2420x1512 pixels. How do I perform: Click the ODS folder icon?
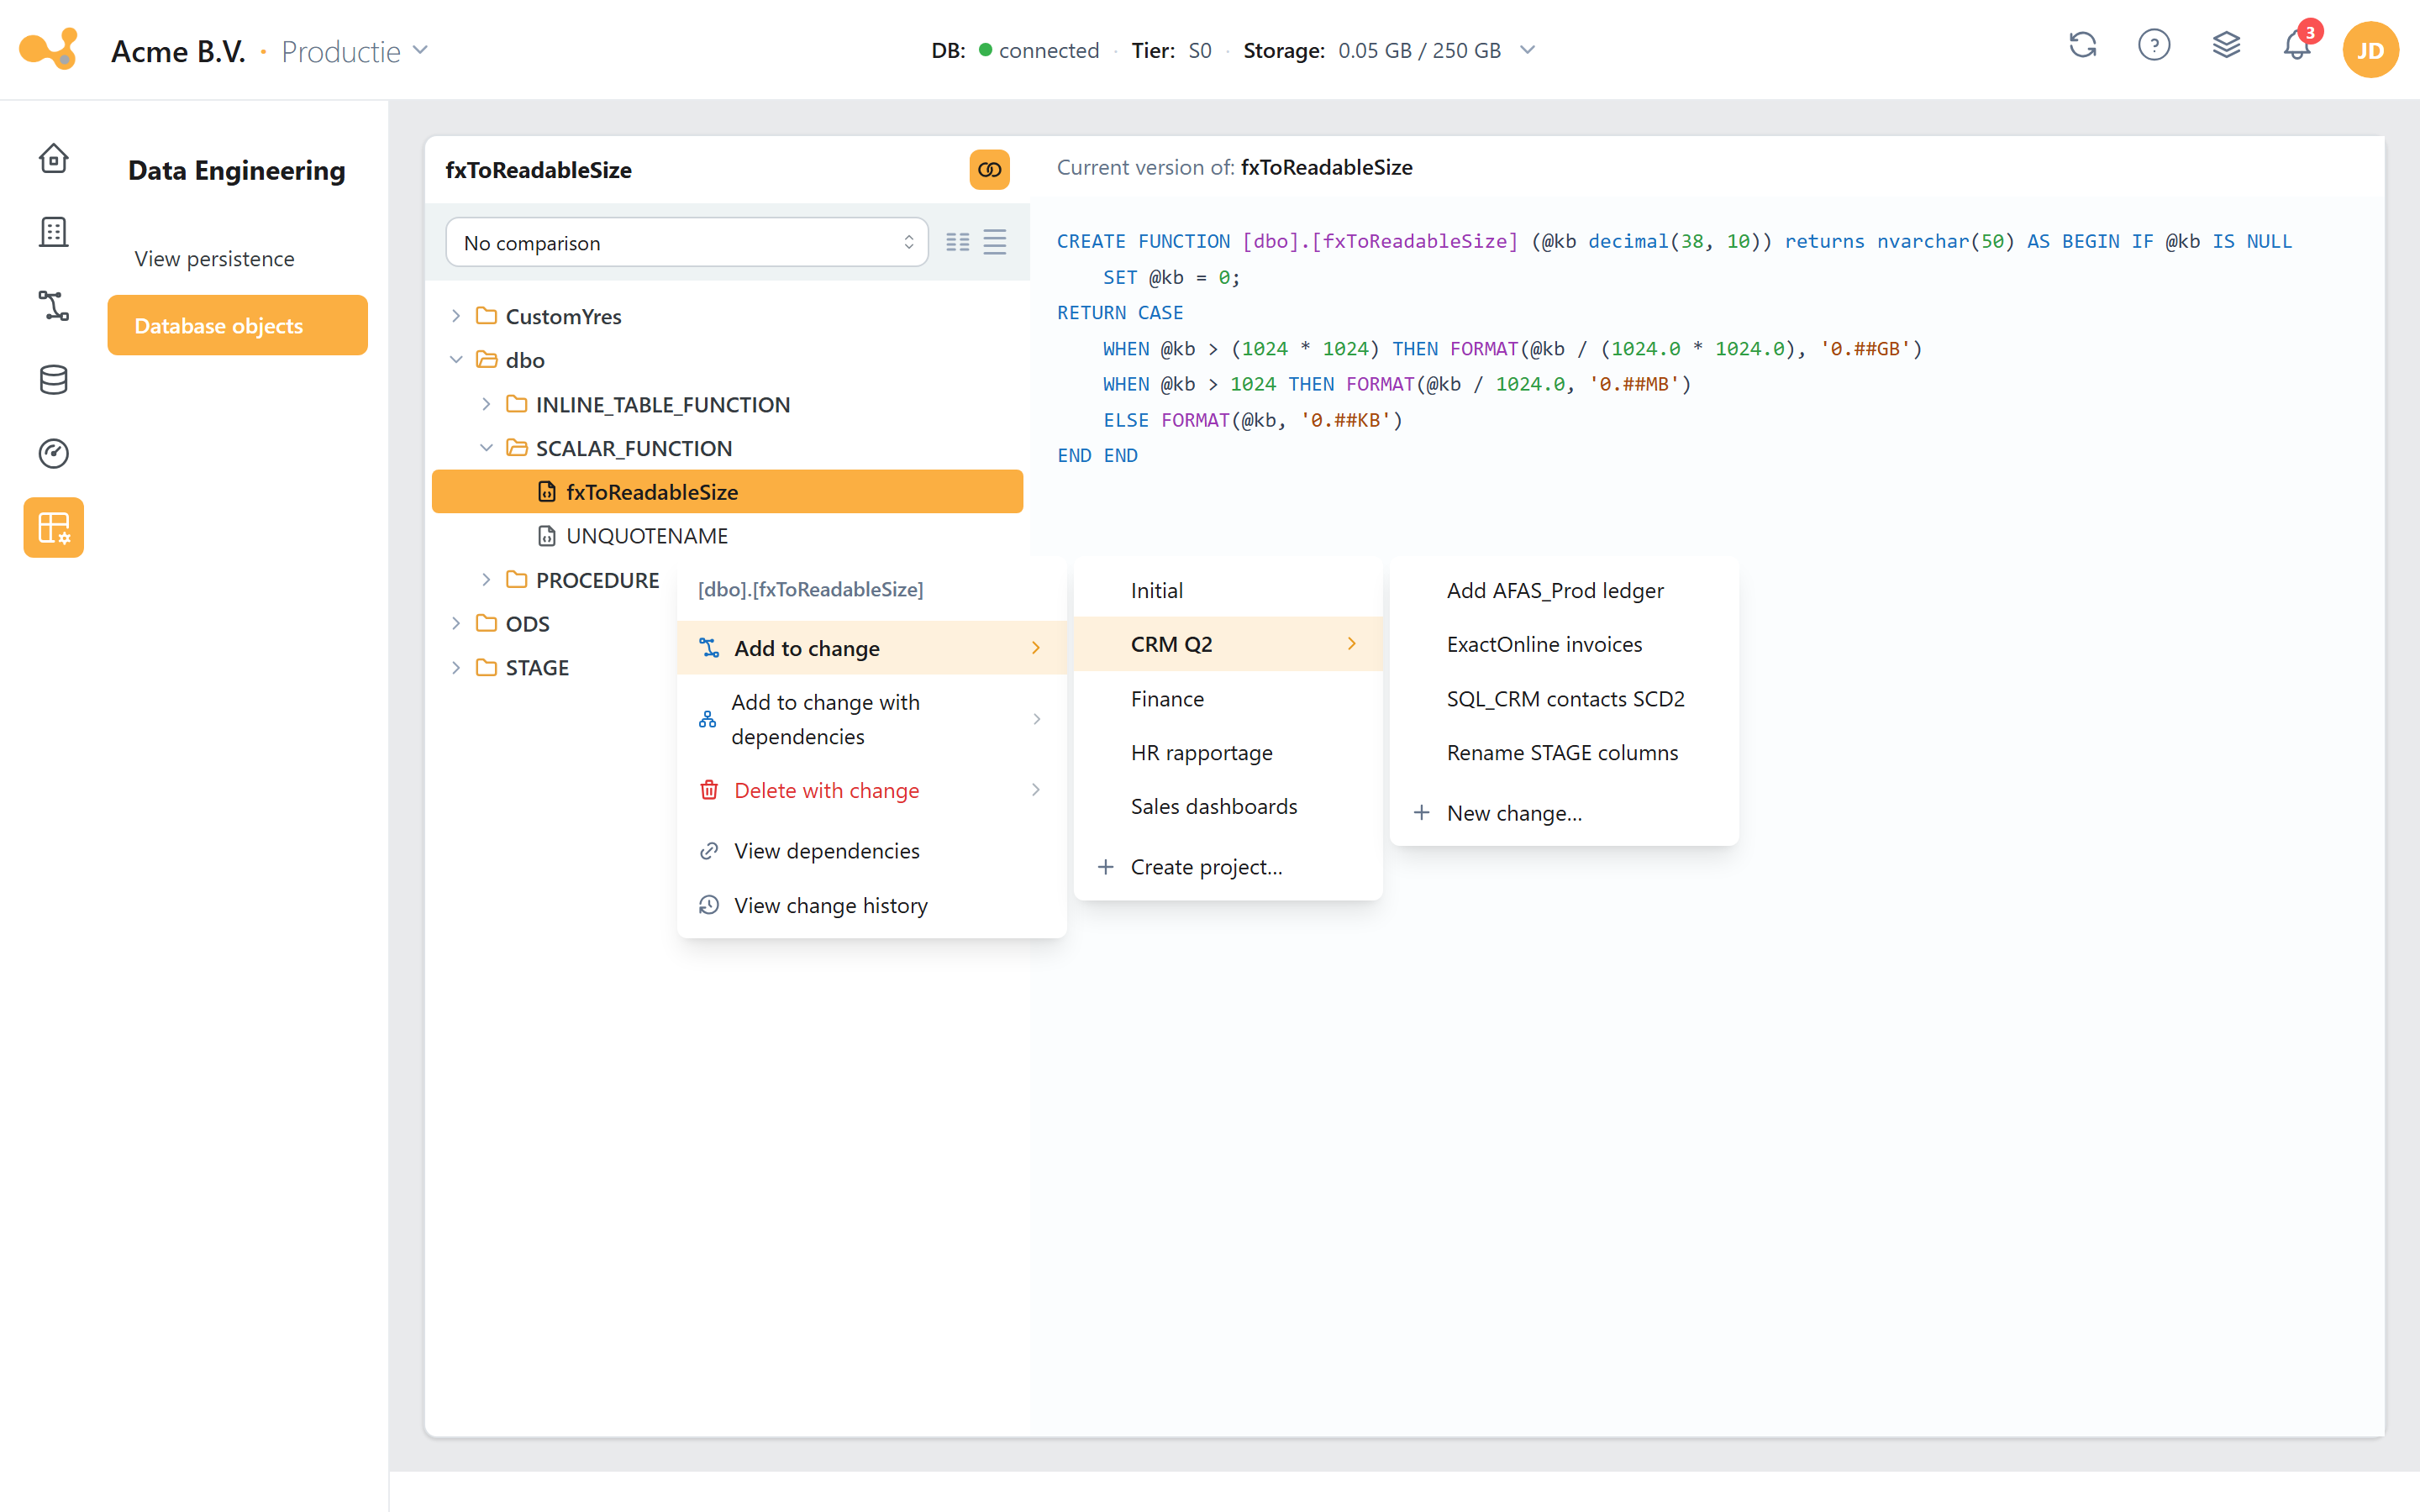click(486, 624)
